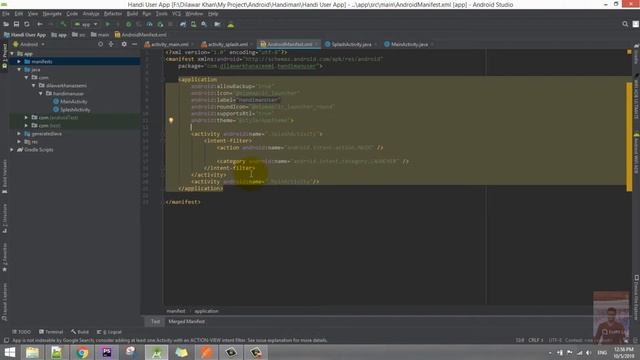
Task: Open PhpStorm from taskbar
Action: click(107, 352)
